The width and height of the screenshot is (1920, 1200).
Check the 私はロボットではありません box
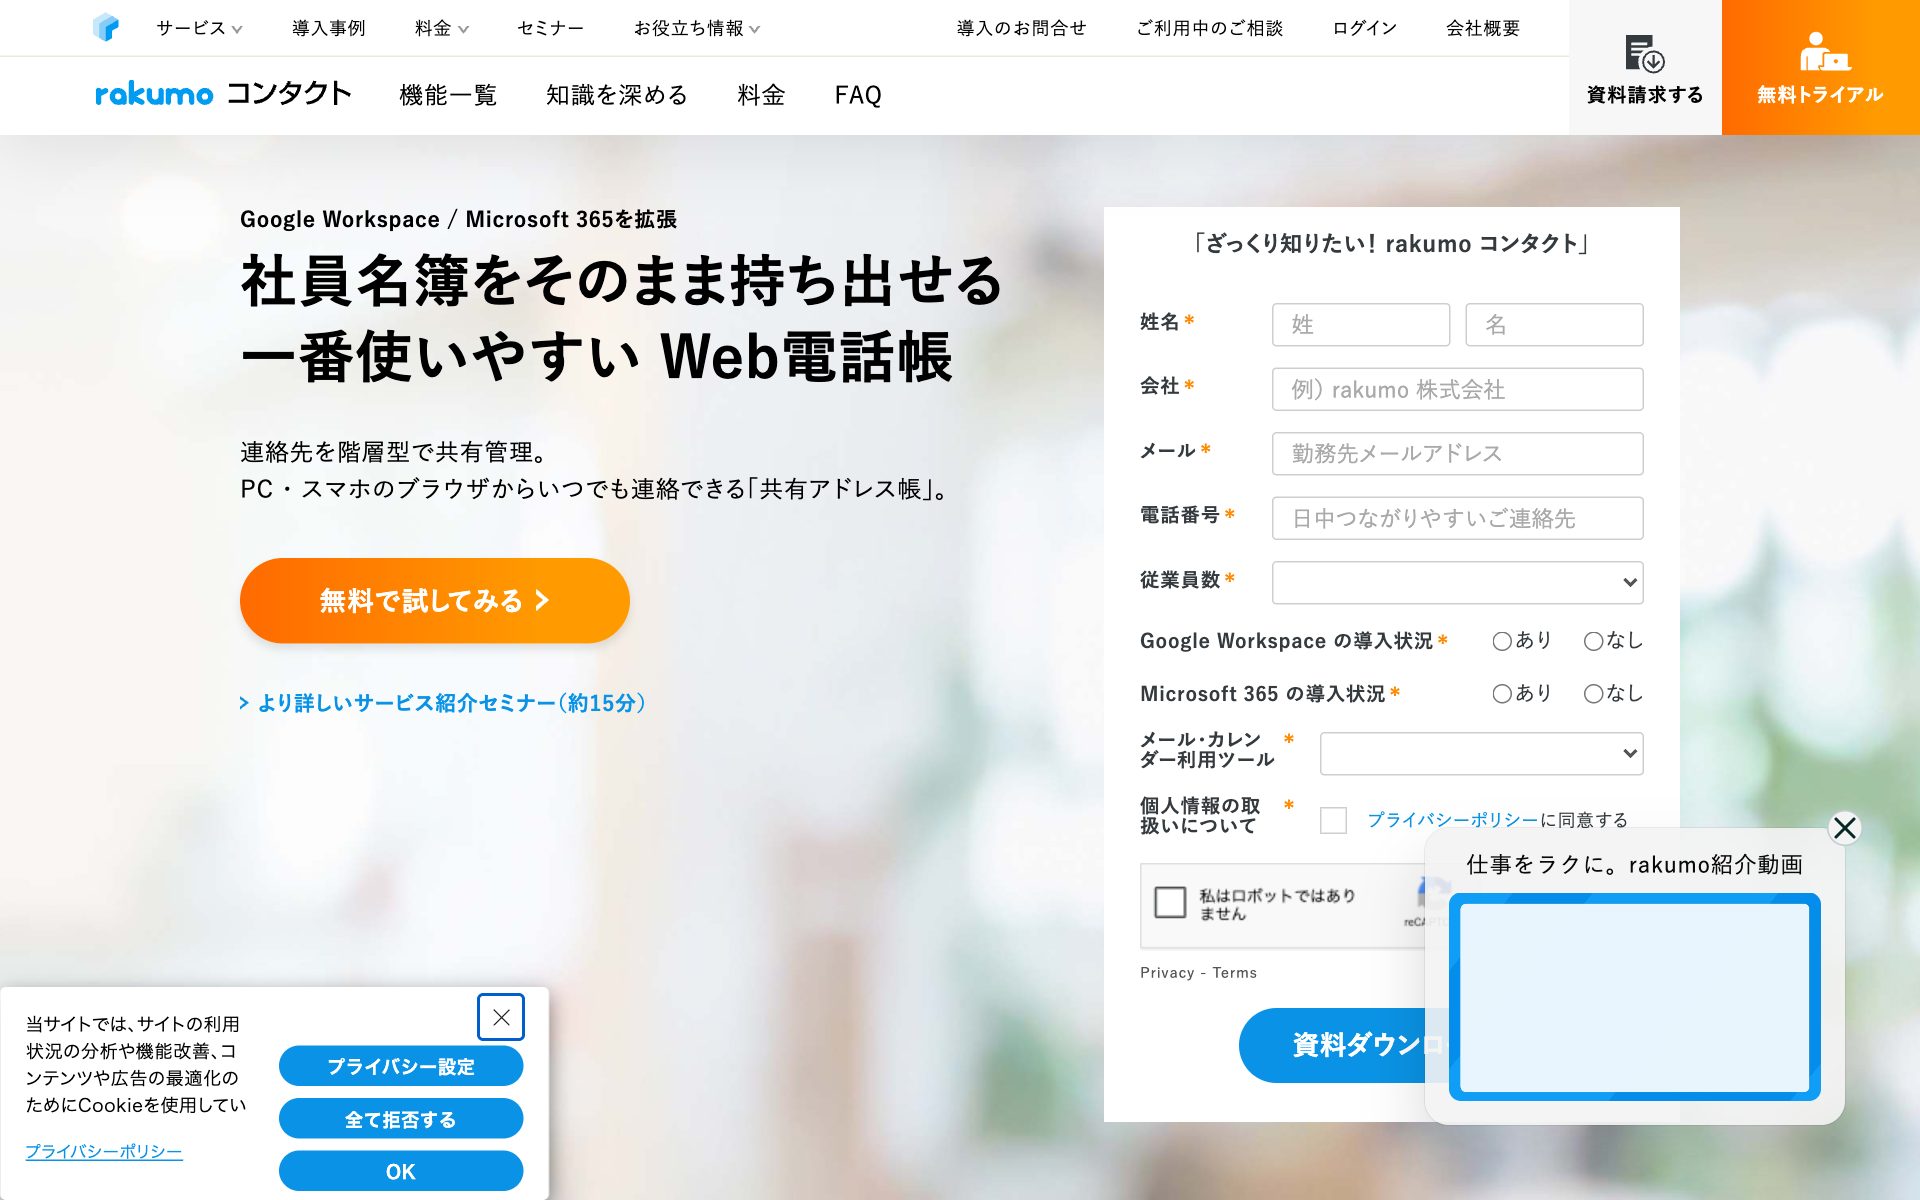[x=1170, y=902]
